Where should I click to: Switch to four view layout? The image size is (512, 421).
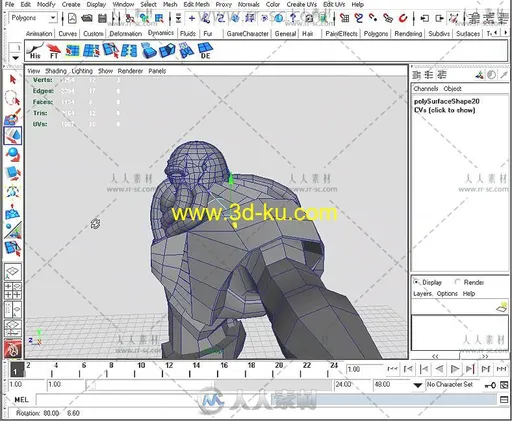(13, 291)
